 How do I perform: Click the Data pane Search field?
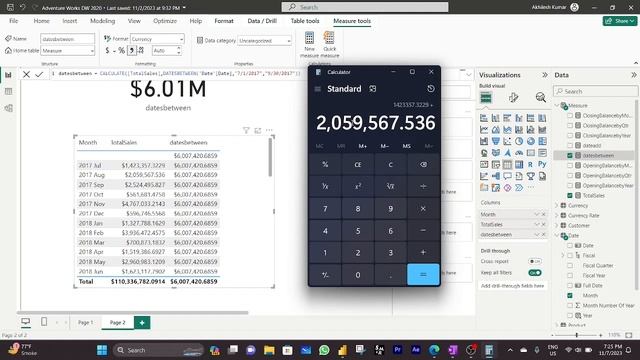(x=596, y=91)
